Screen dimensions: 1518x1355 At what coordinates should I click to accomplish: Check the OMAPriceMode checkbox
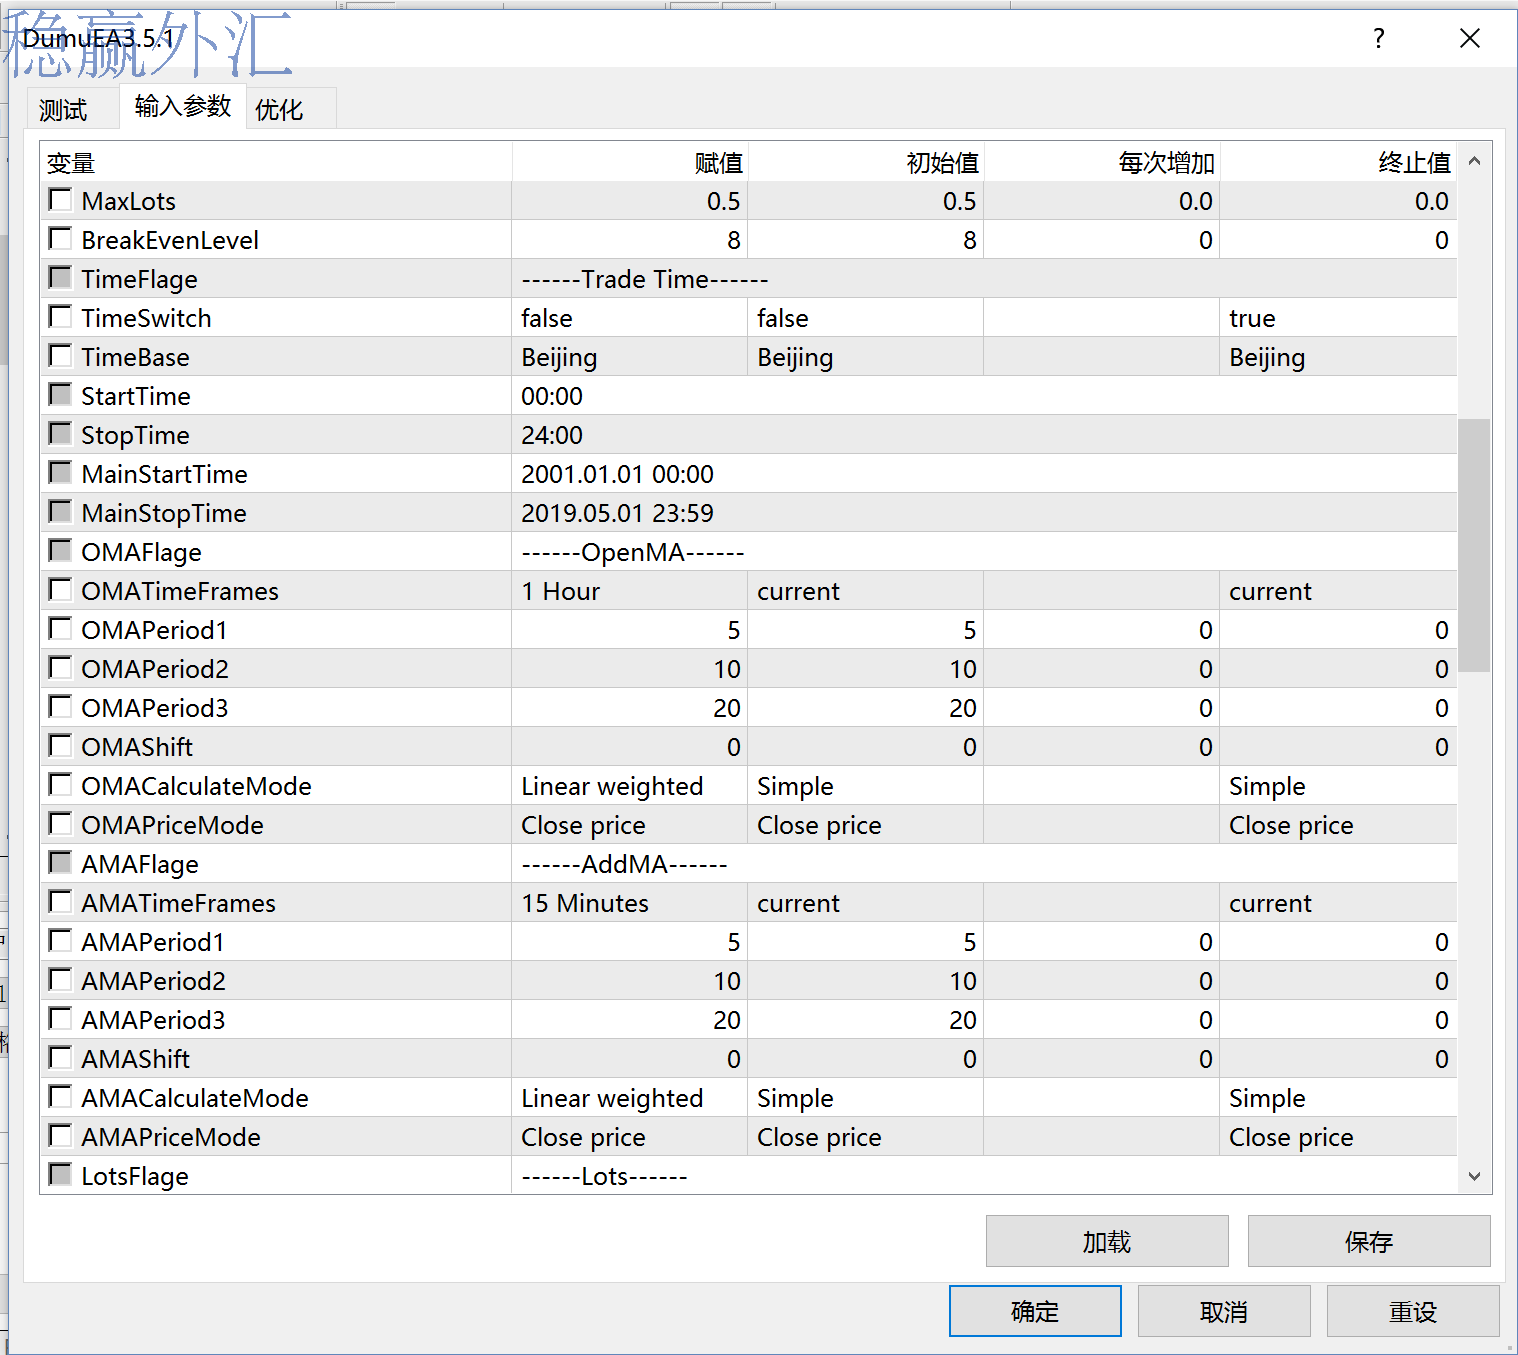pos(60,824)
